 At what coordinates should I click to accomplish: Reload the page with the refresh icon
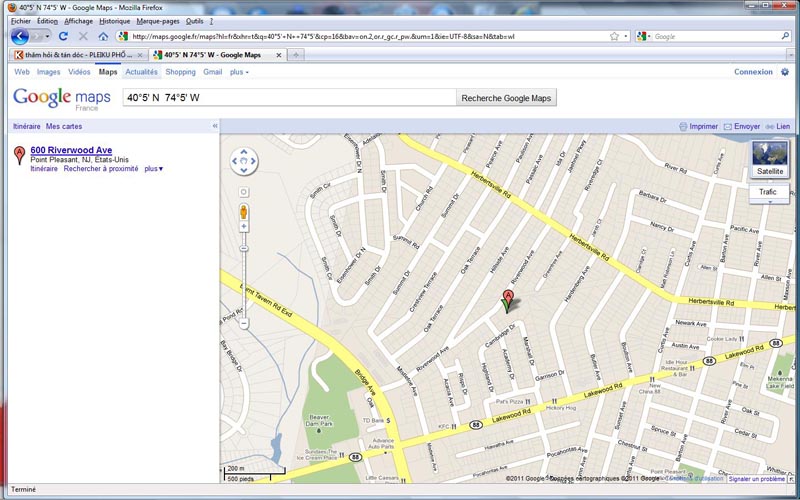point(63,36)
